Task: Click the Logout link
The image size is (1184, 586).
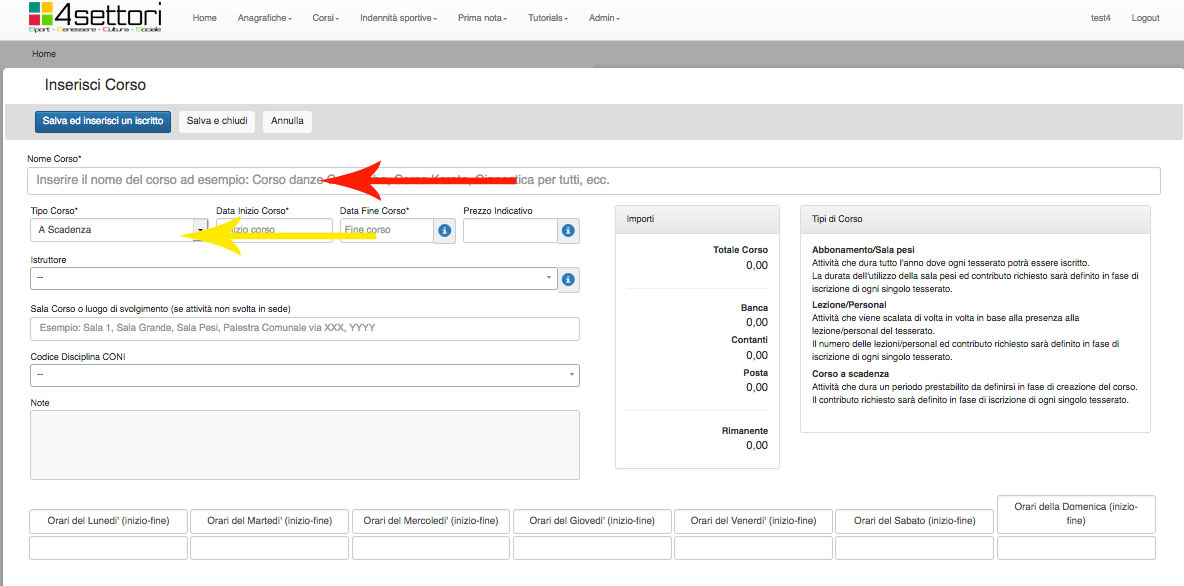Action: click(x=1145, y=18)
